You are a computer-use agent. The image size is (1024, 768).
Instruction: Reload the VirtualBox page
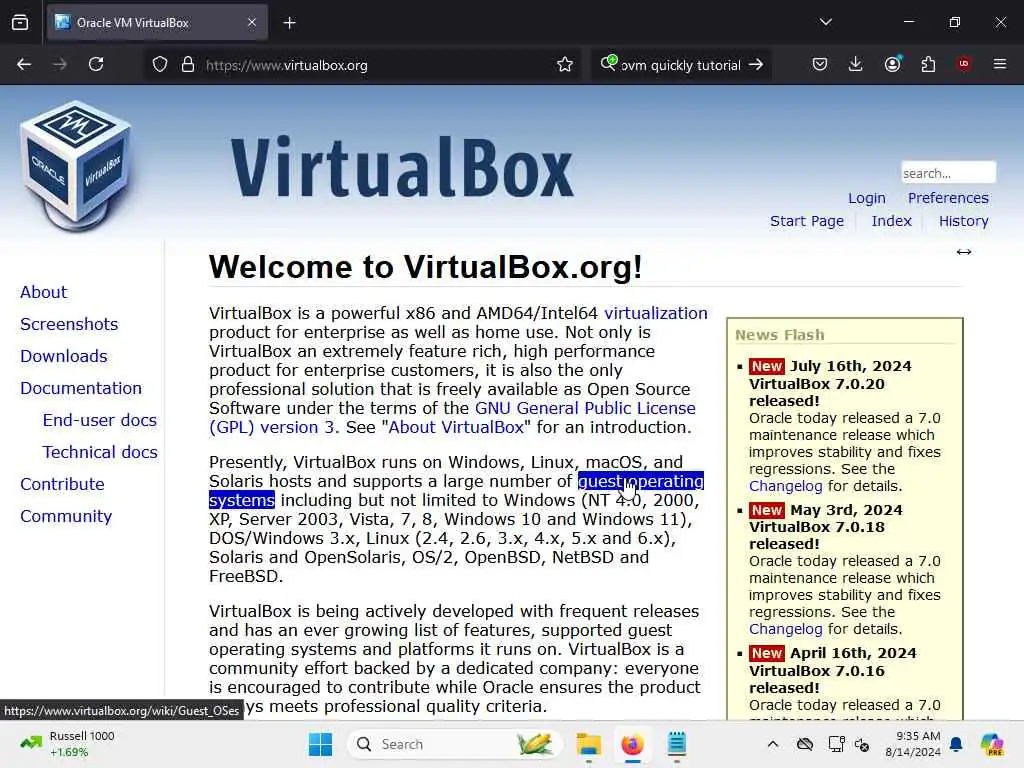click(x=96, y=64)
